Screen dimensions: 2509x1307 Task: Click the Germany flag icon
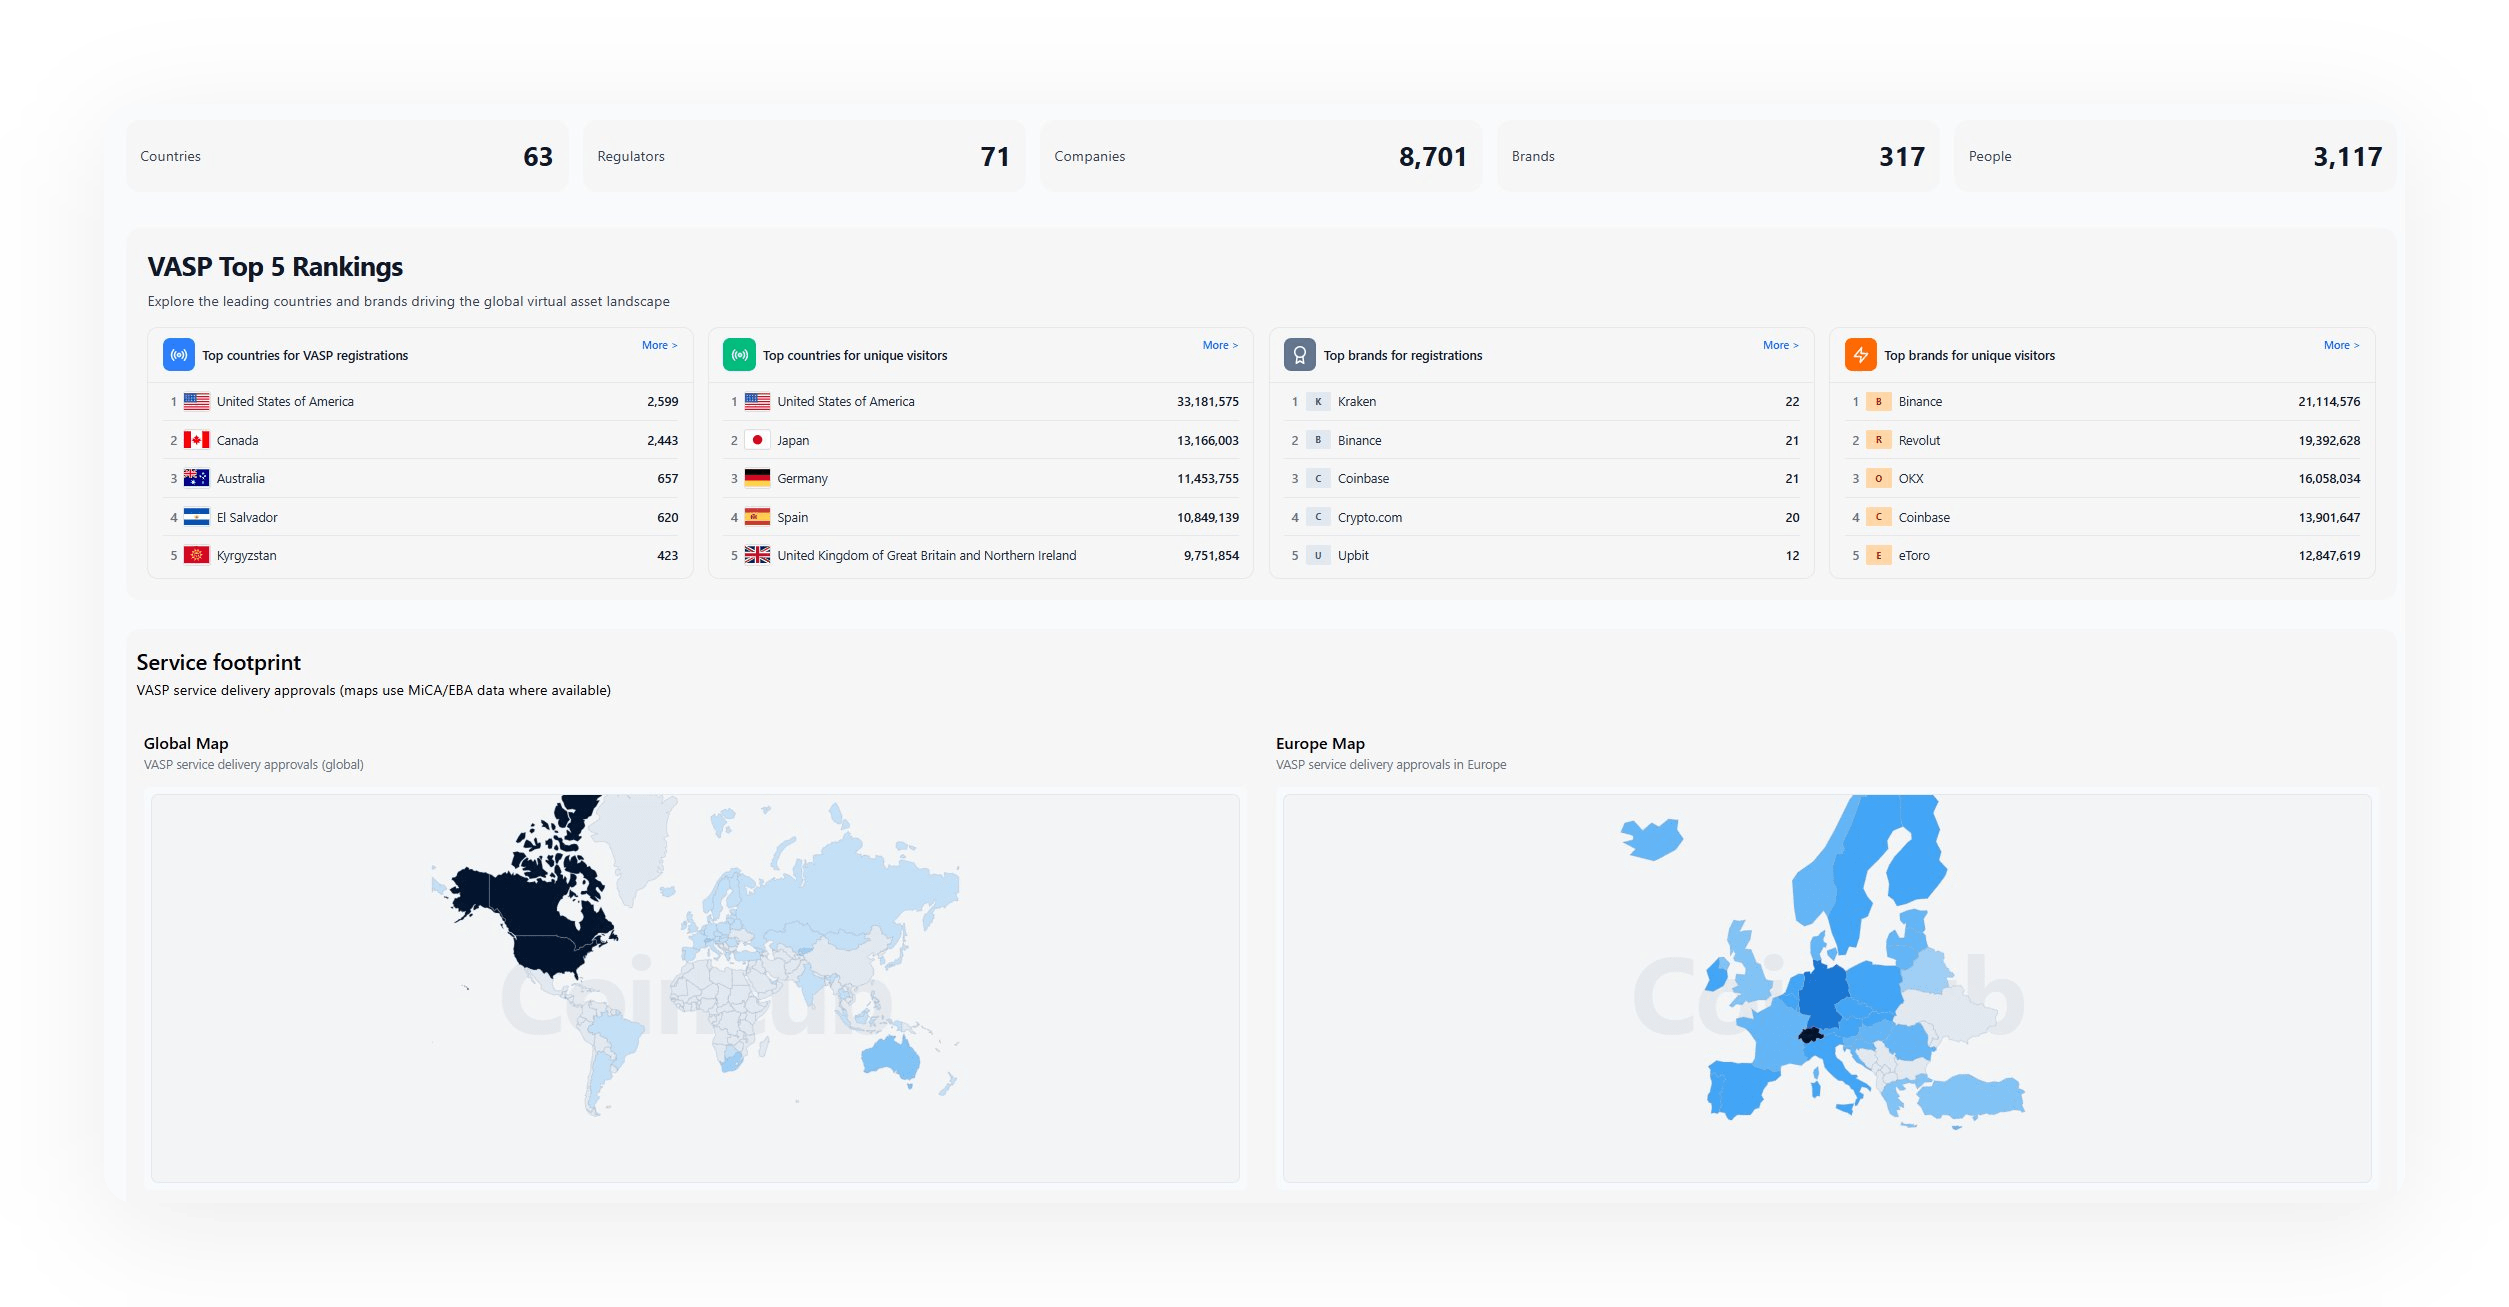757,478
